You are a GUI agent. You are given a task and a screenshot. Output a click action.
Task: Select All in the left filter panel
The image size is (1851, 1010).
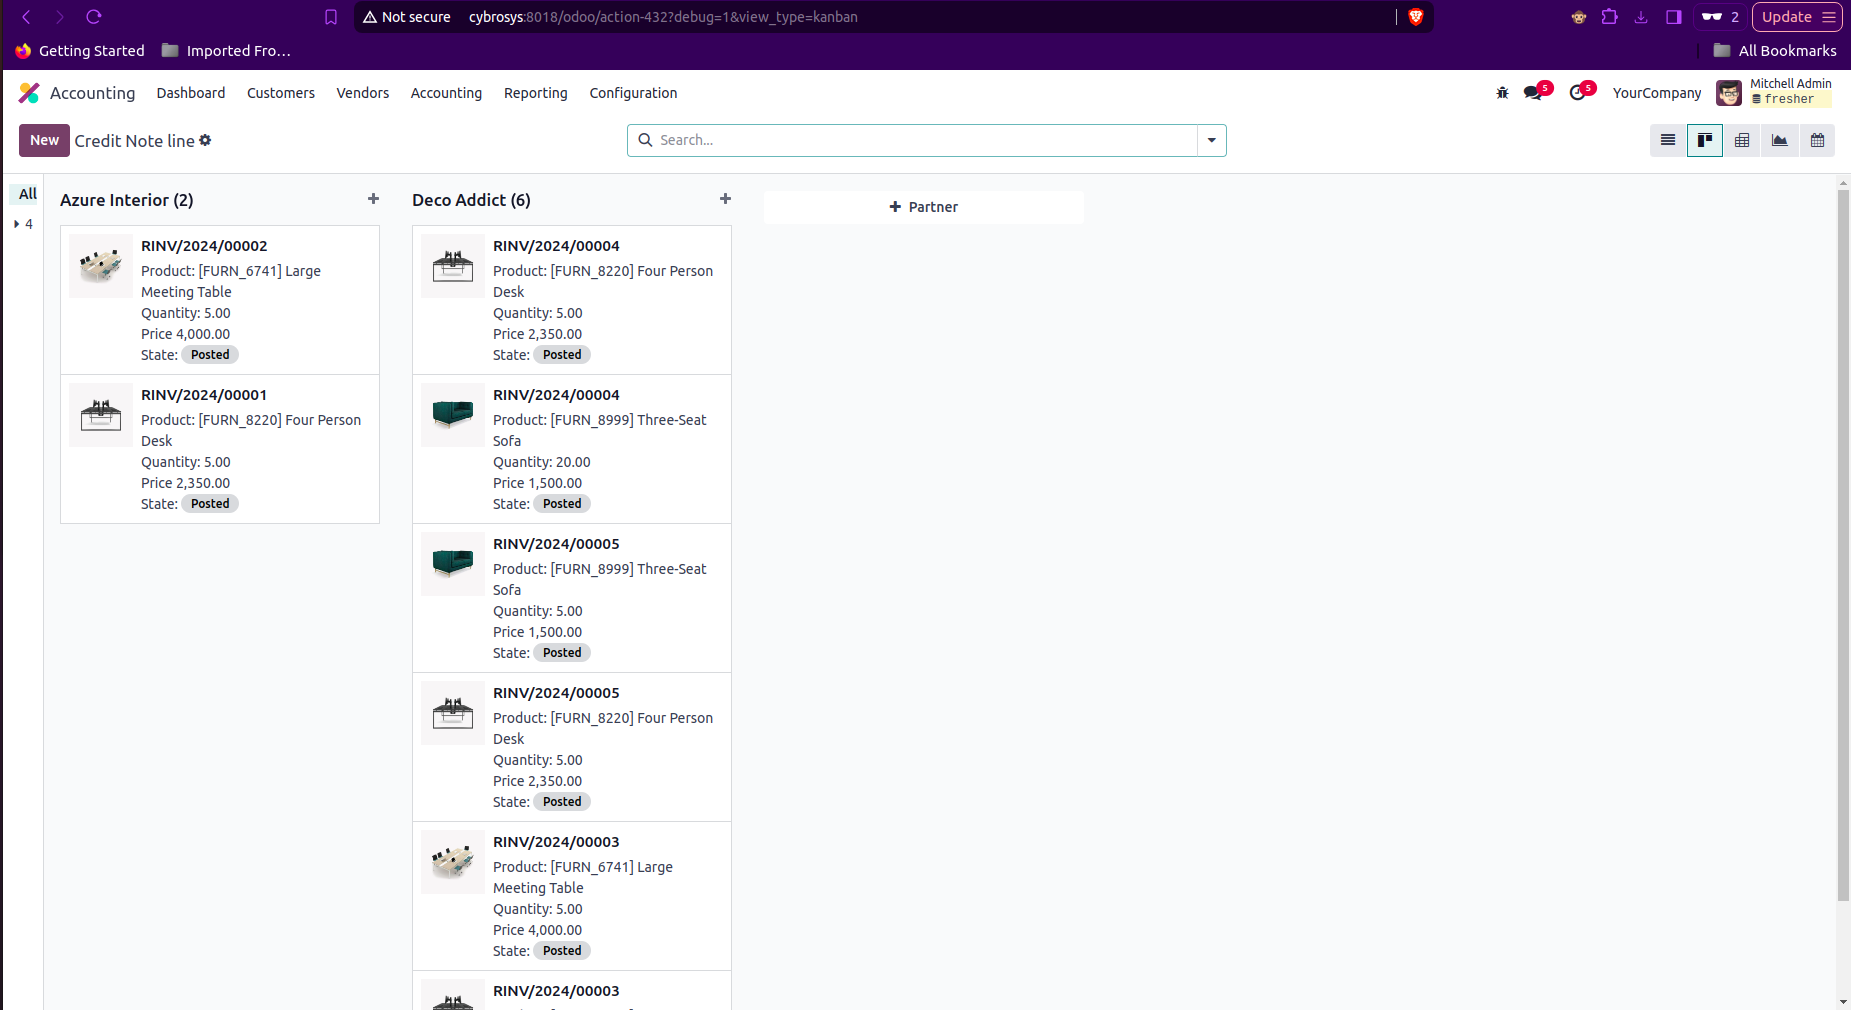pyautogui.click(x=27, y=194)
